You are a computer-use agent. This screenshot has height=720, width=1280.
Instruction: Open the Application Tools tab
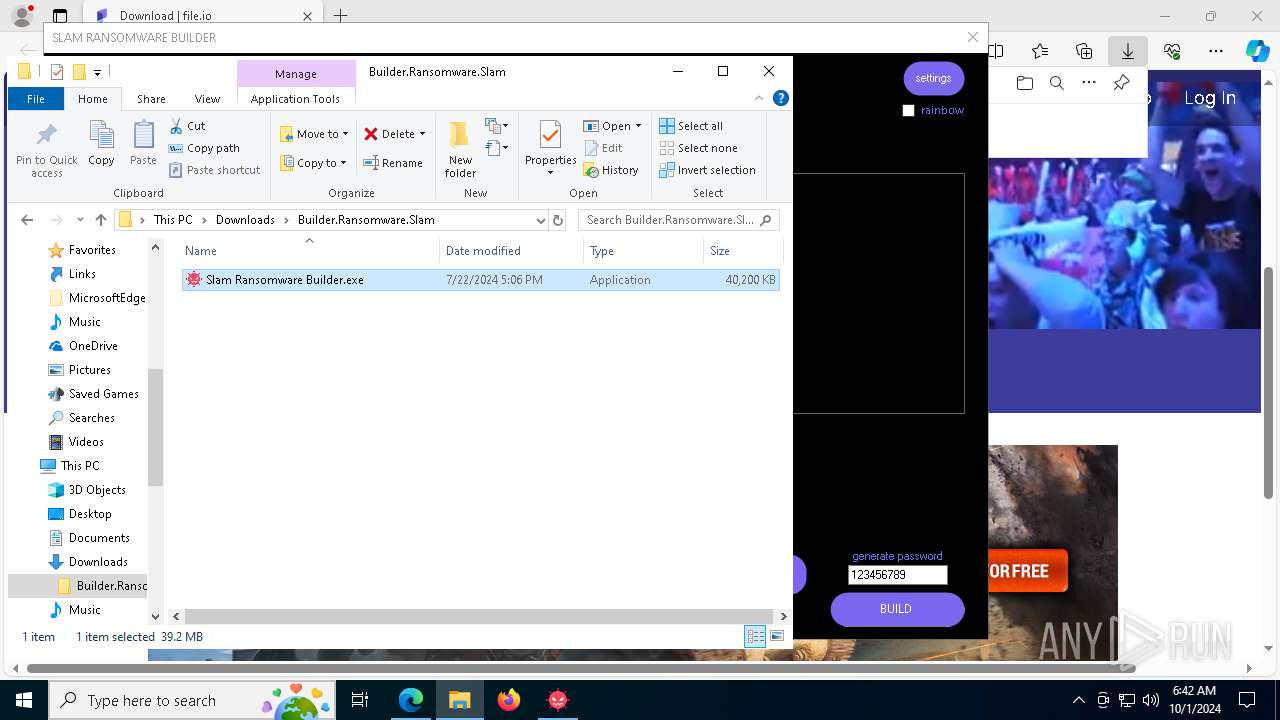click(295, 99)
